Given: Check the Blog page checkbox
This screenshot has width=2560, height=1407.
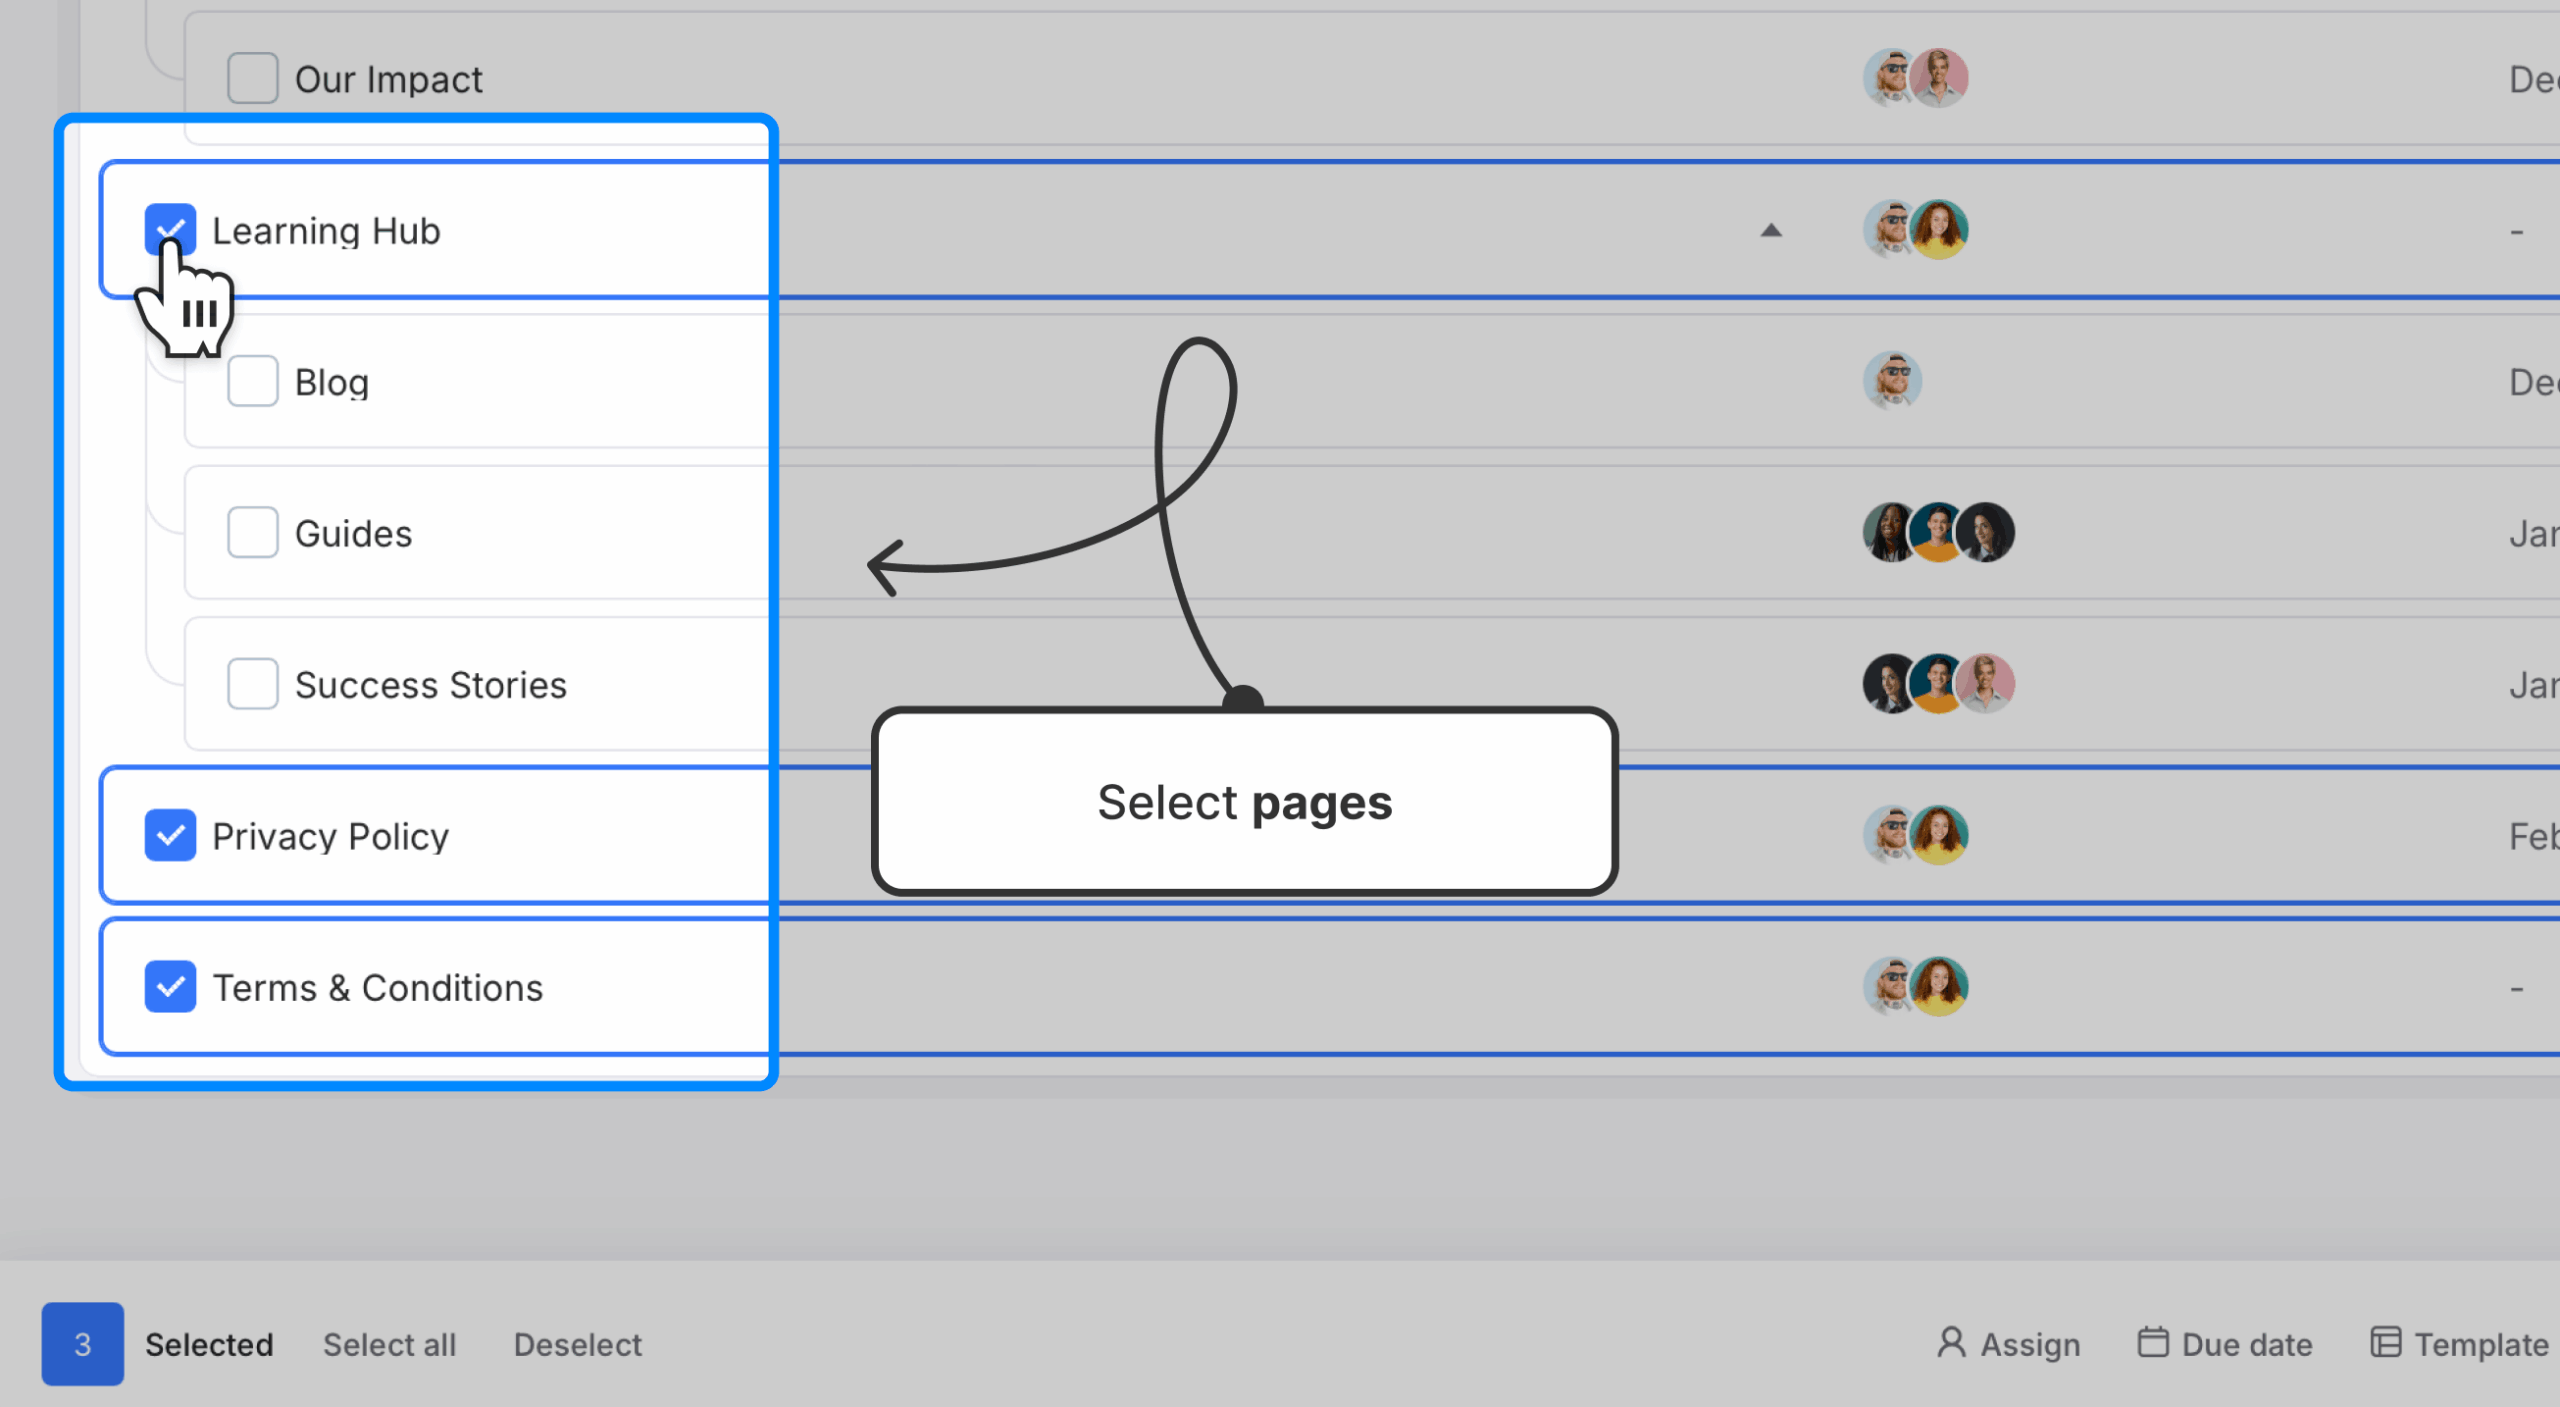Looking at the screenshot, I should [252, 381].
